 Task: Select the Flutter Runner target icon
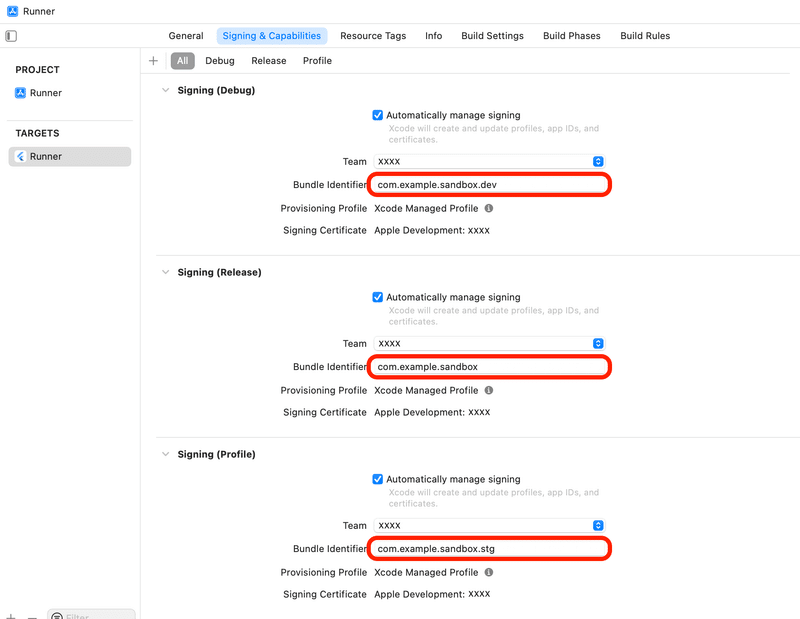(20, 157)
